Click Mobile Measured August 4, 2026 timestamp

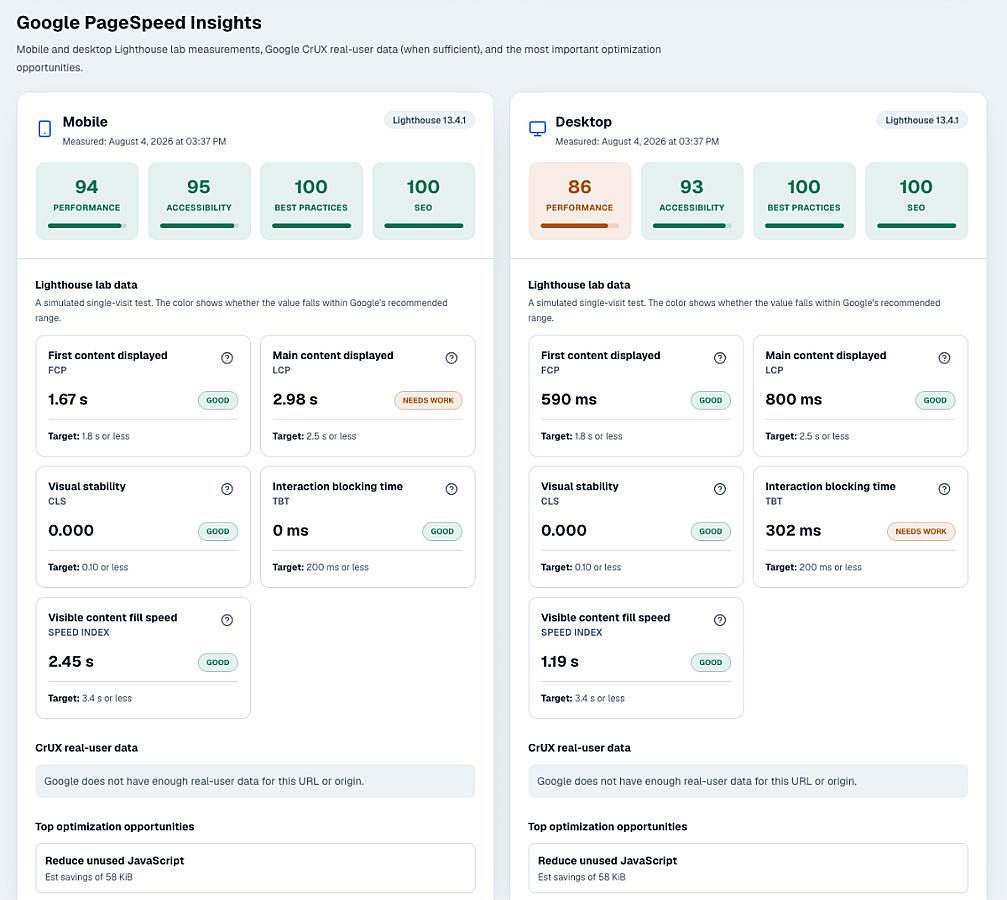coord(144,141)
